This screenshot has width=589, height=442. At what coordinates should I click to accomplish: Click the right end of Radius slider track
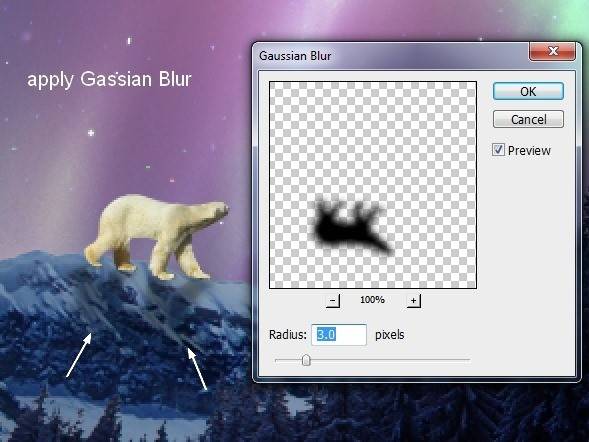pyautogui.click(x=467, y=360)
